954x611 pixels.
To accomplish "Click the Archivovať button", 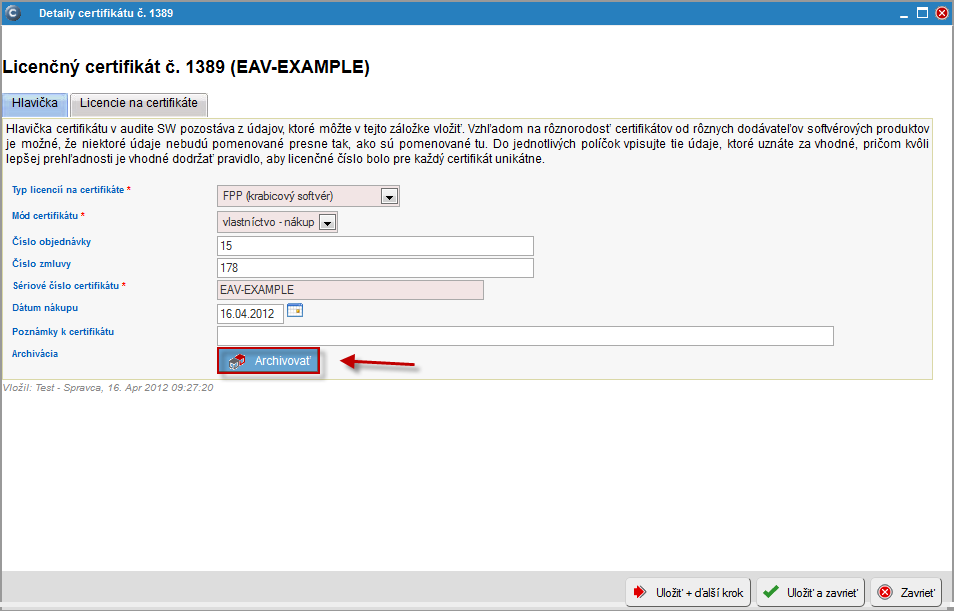I will click(268, 361).
